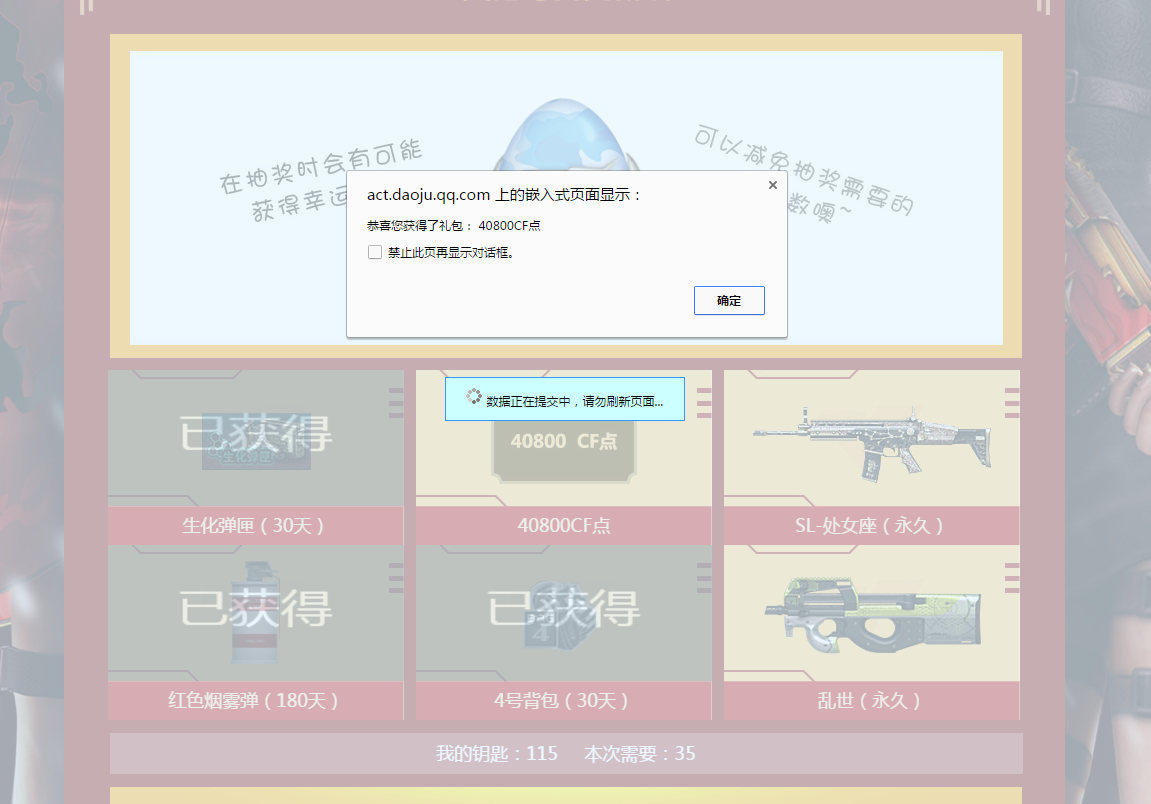Click the 乱世（永久）label
1151x804 pixels.
pos(870,700)
